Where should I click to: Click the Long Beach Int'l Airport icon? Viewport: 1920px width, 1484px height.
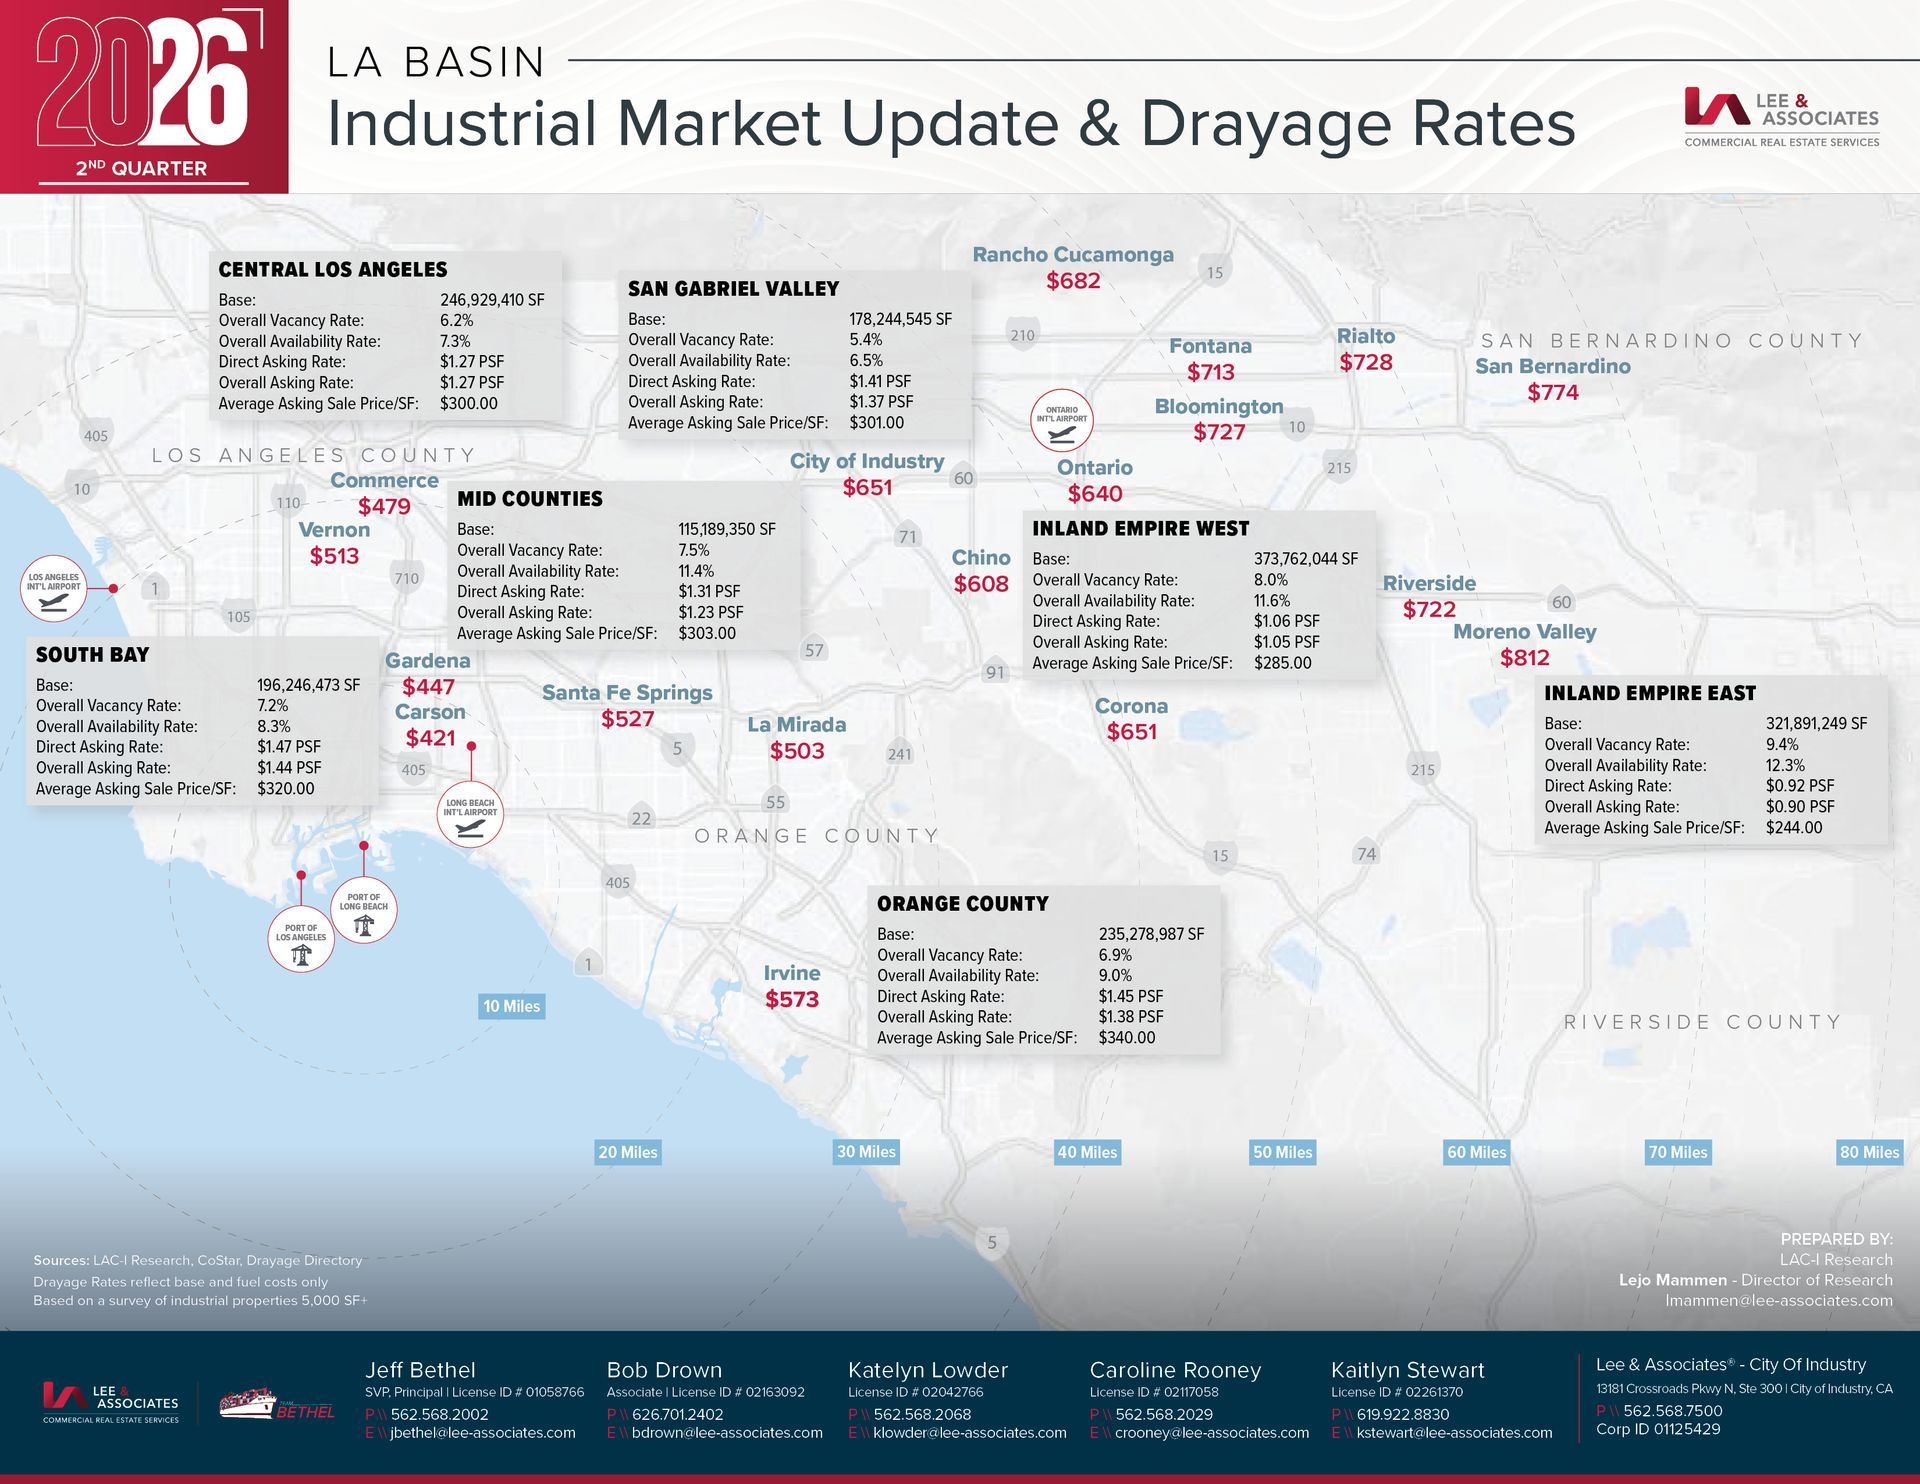point(470,815)
